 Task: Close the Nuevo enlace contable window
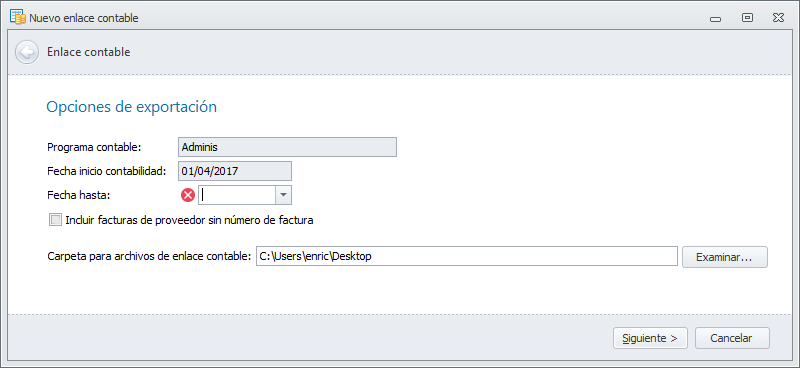pyautogui.click(x=779, y=18)
